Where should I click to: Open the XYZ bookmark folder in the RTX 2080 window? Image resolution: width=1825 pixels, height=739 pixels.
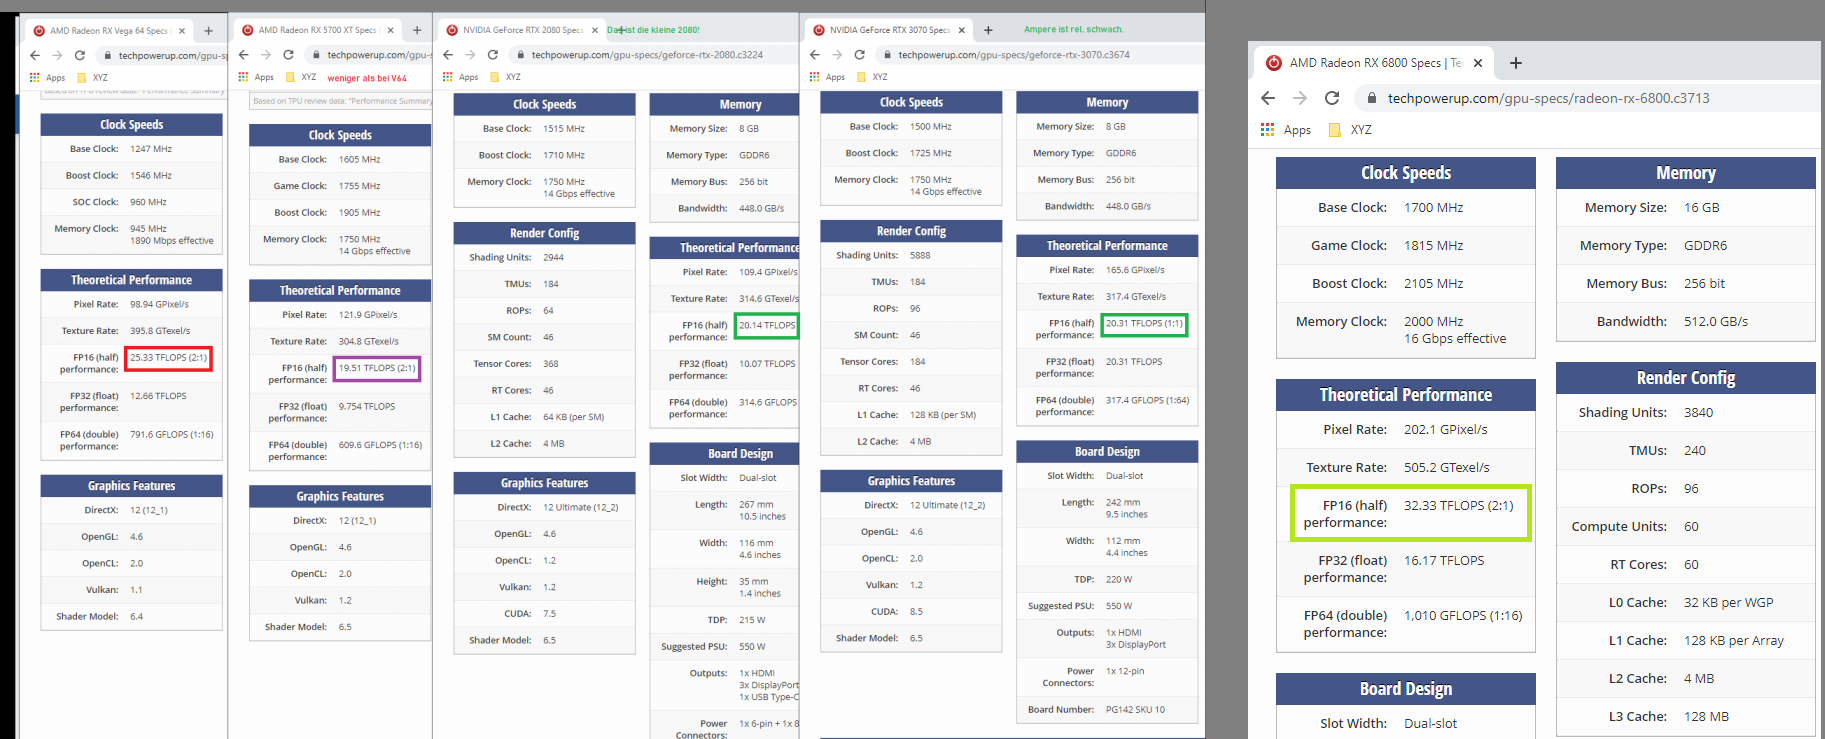point(505,77)
